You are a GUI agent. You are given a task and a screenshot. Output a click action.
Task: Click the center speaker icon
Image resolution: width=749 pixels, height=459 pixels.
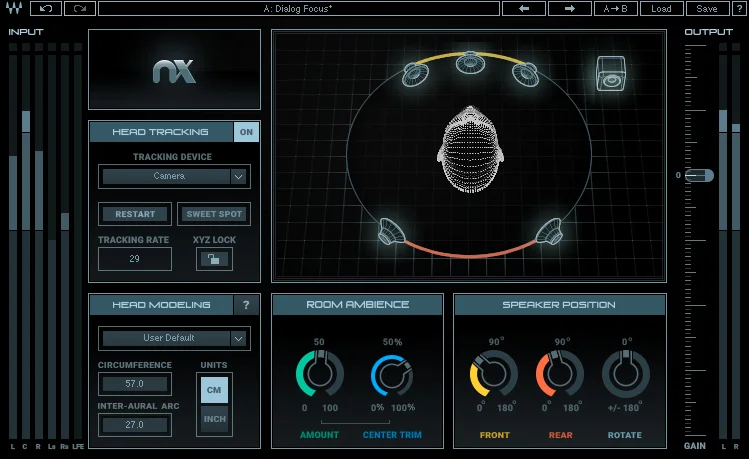470,63
